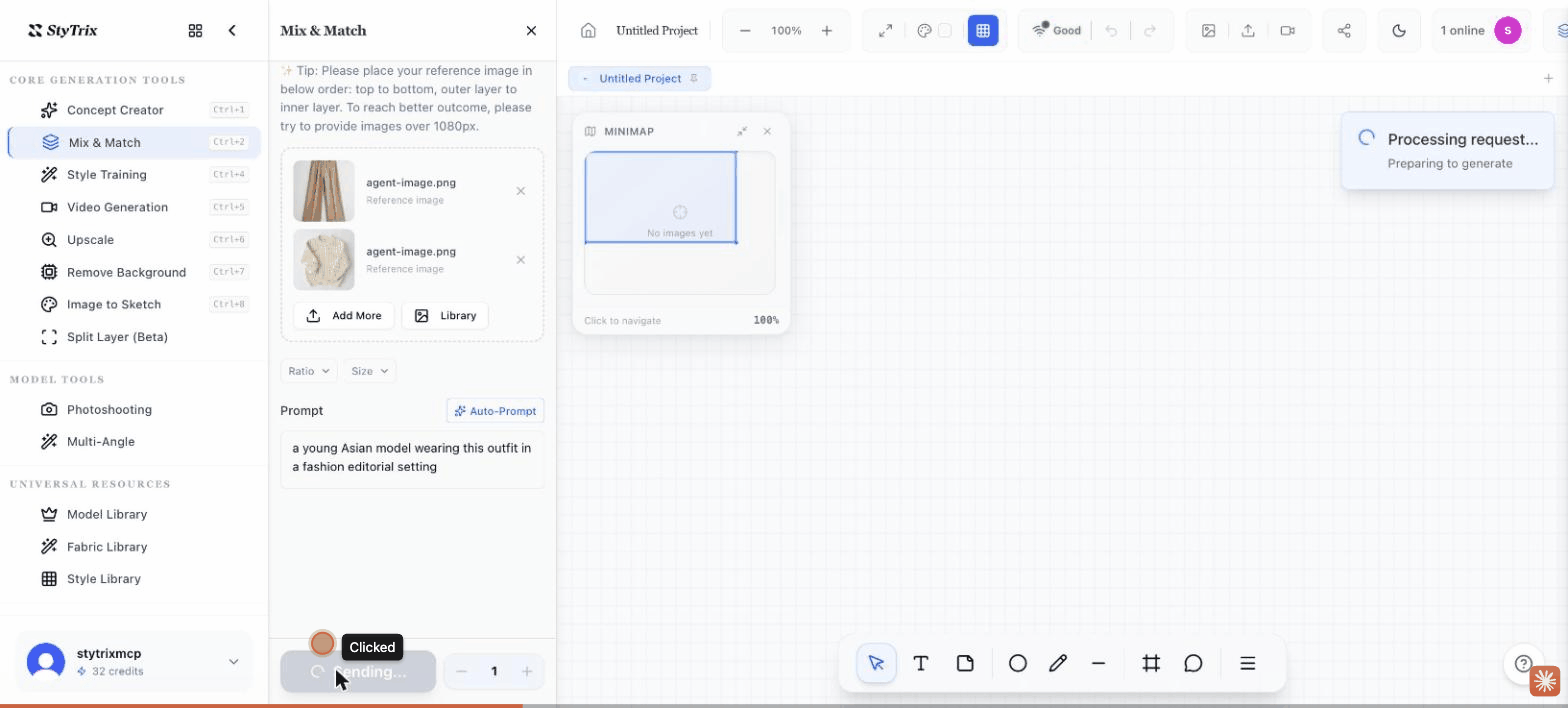Screen dimensions: 1568x708
Task: Open Concept Creator tool
Action: (x=134, y=110)
